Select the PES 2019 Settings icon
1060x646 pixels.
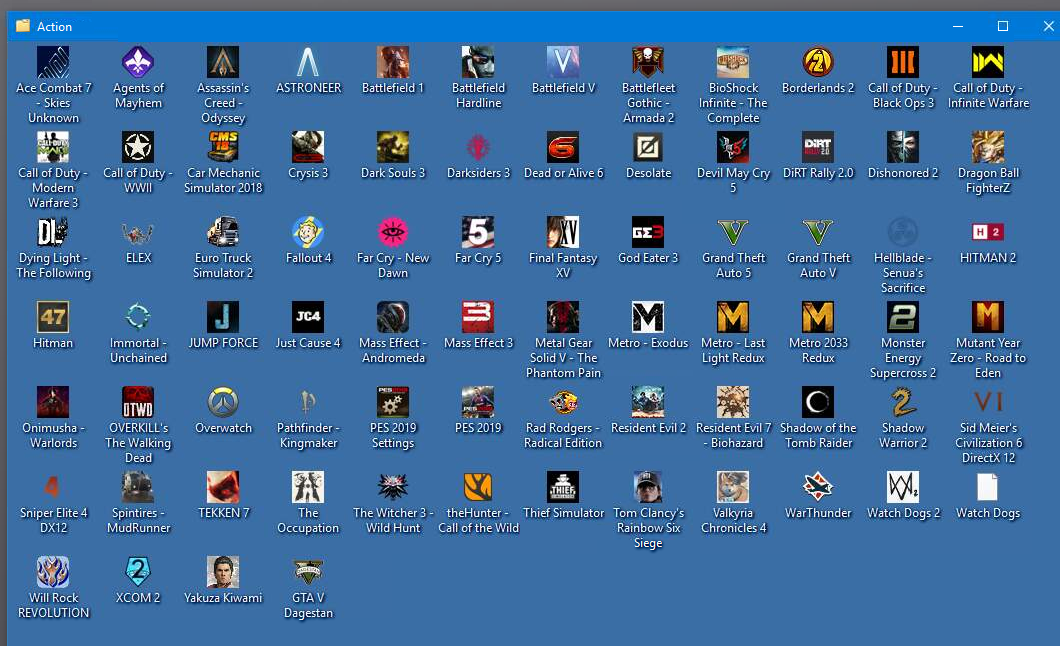click(393, 403)
